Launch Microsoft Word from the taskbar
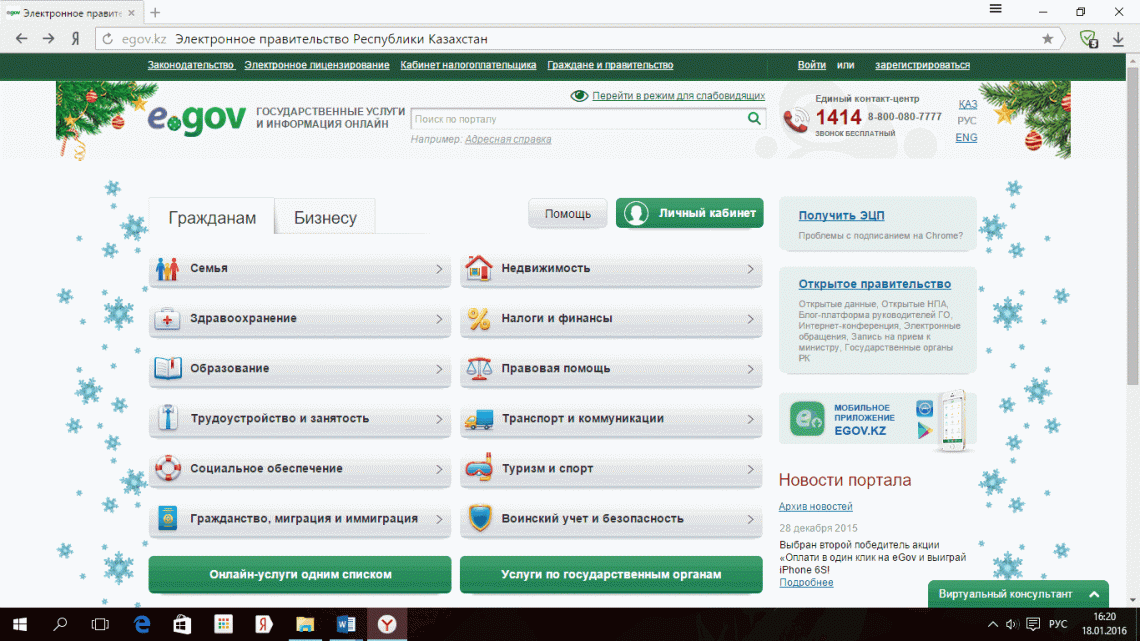 pyautogui.click(x=345, y=625)
